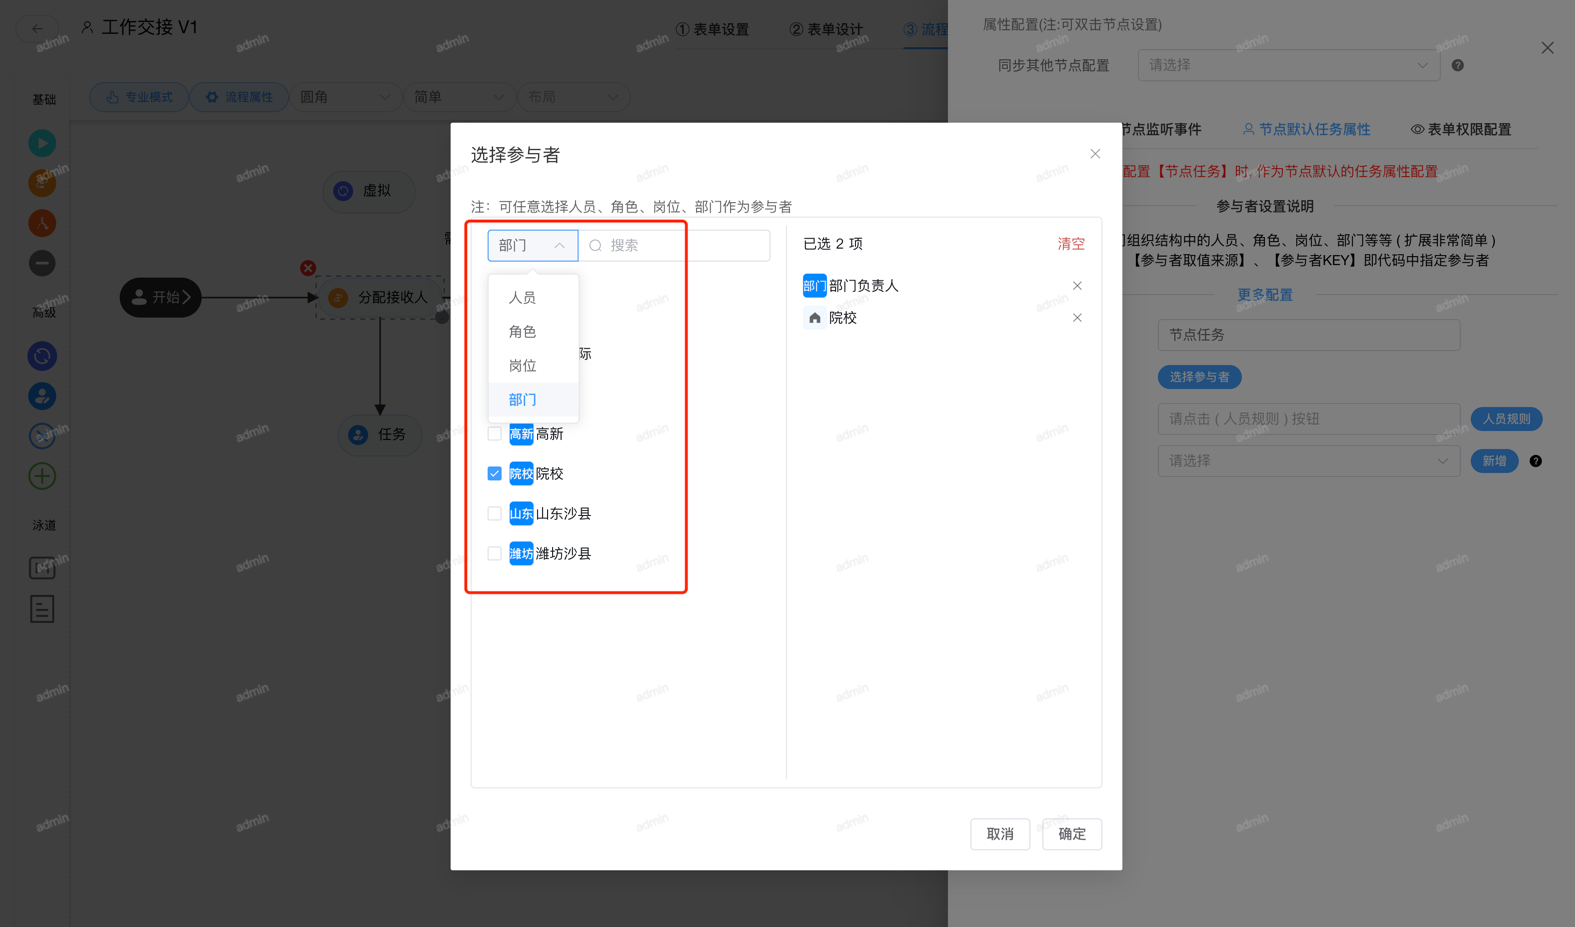The height and width of the screenshot is (927, 1575).
Task: Click help icon beside 同步其他节点配置 dropdown
Action: [1457, 66]
